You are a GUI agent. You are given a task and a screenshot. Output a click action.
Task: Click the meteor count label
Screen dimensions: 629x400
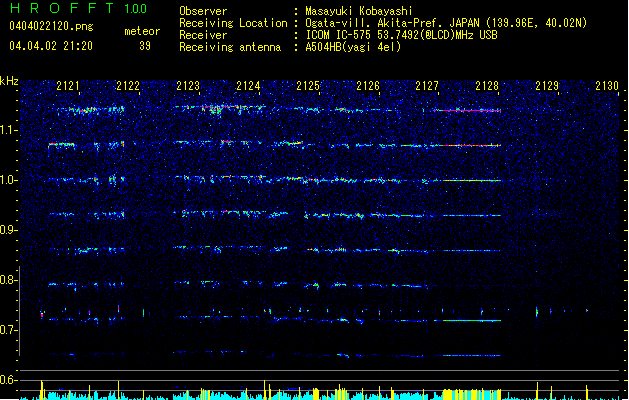click(x=142, y=31)
